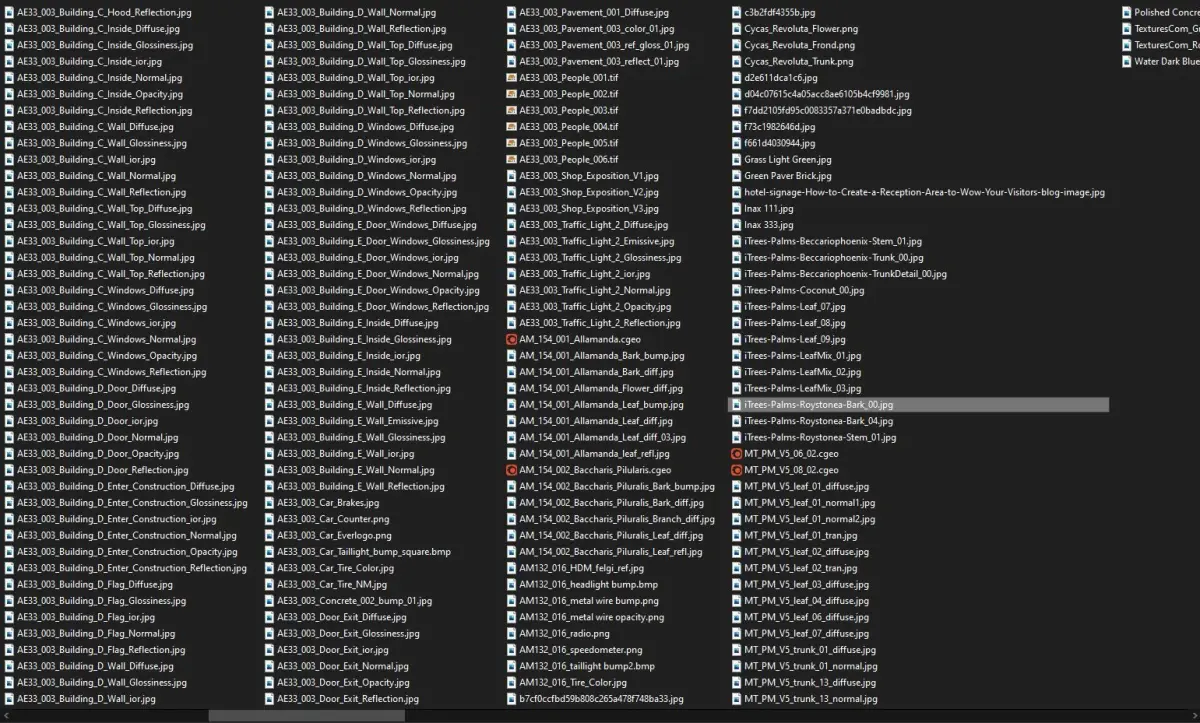Select AM132_016_metal wire opacity.png
This screenshot has width=1200, height=723.
592,617
